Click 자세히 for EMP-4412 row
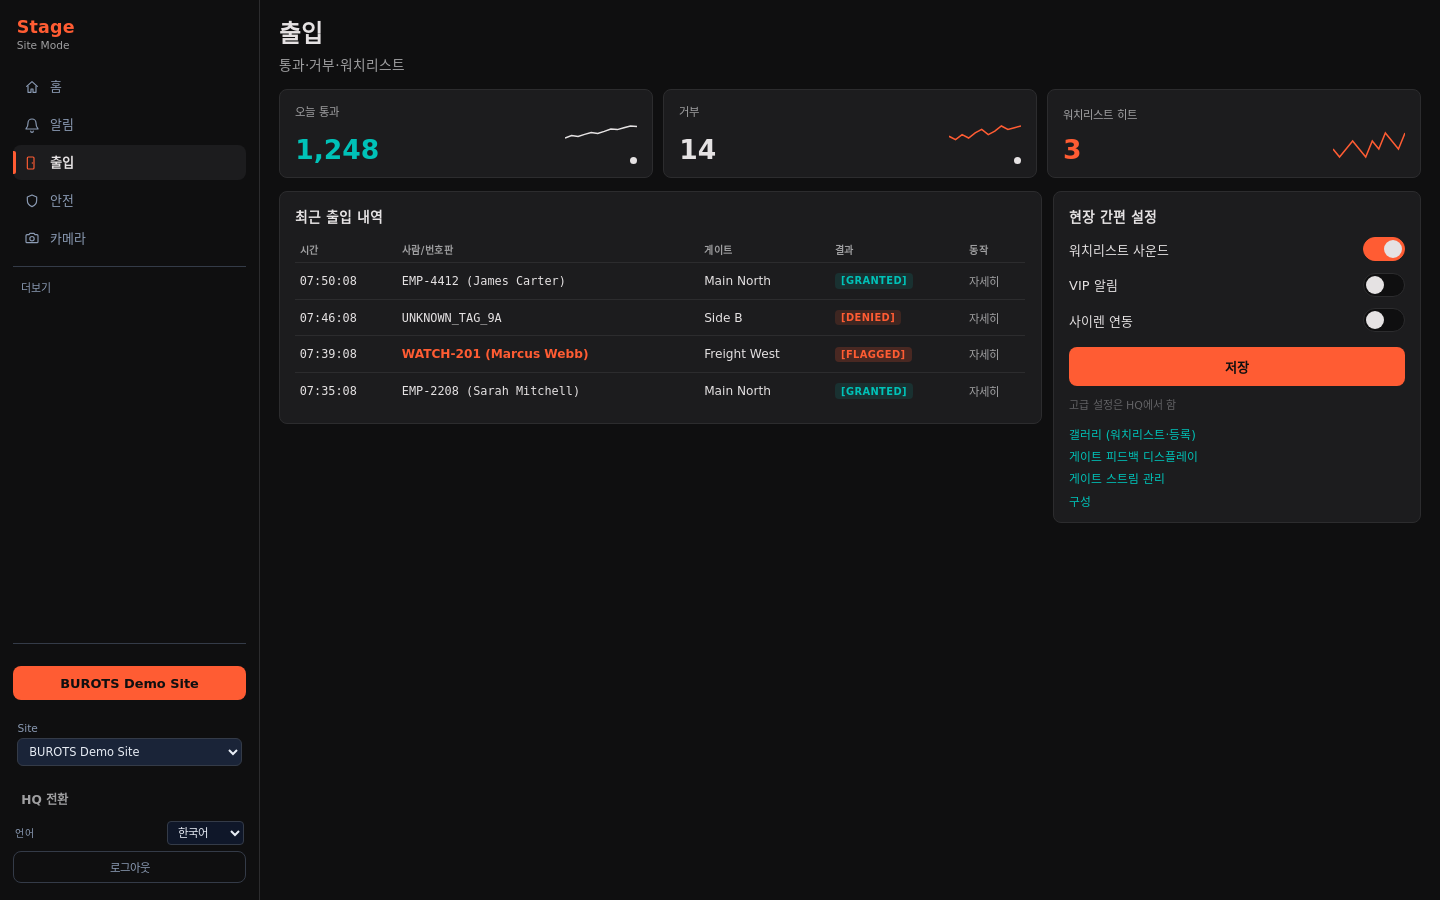Screen dimensions: 1440x900 coord(984,282)
